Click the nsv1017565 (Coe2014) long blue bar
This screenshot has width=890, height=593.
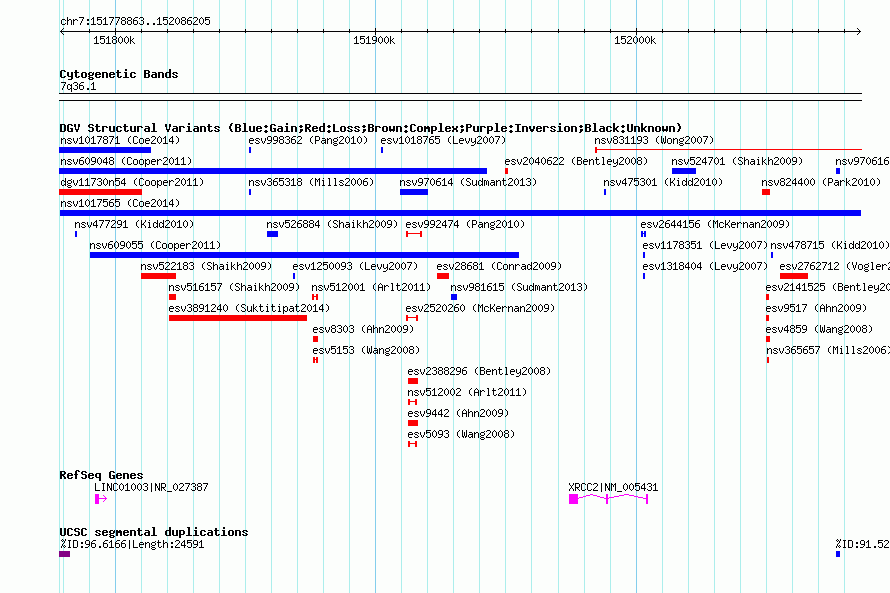point(460,213)
